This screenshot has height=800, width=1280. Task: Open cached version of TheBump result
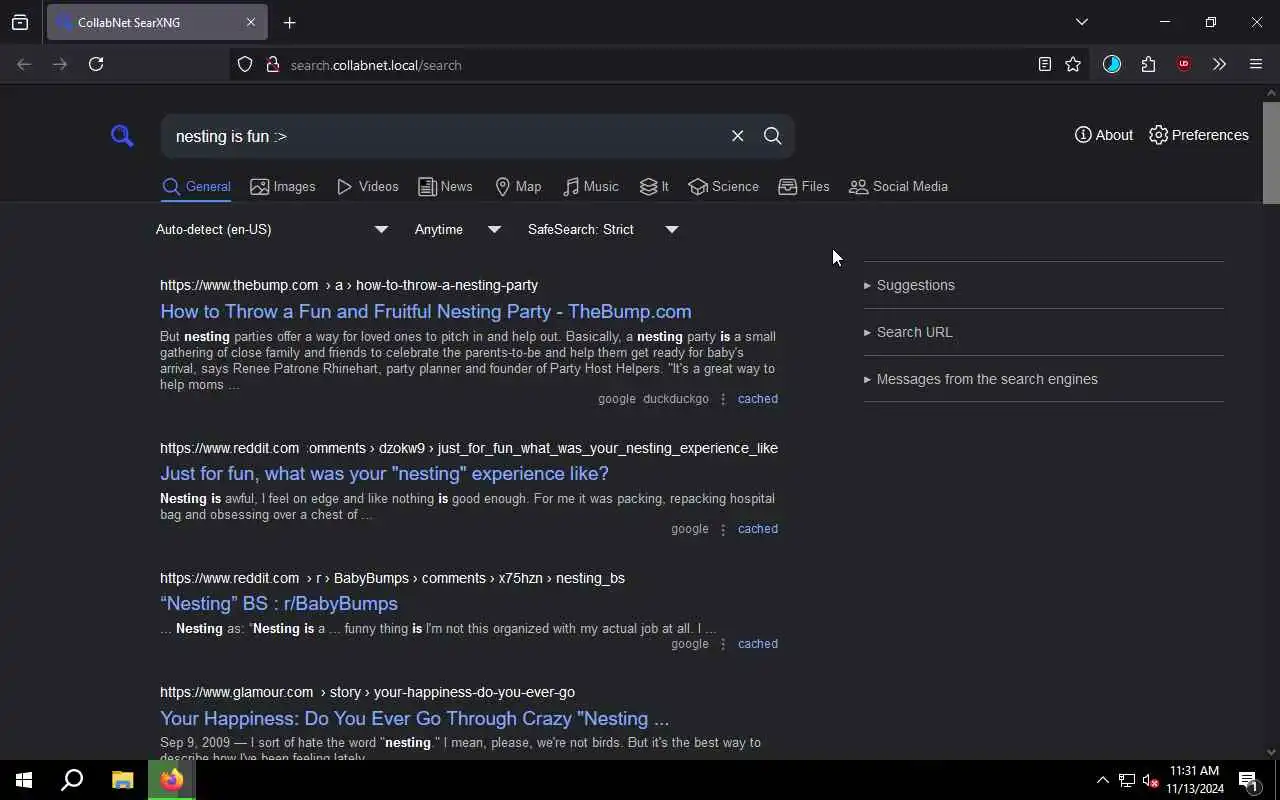pos(757,399)
